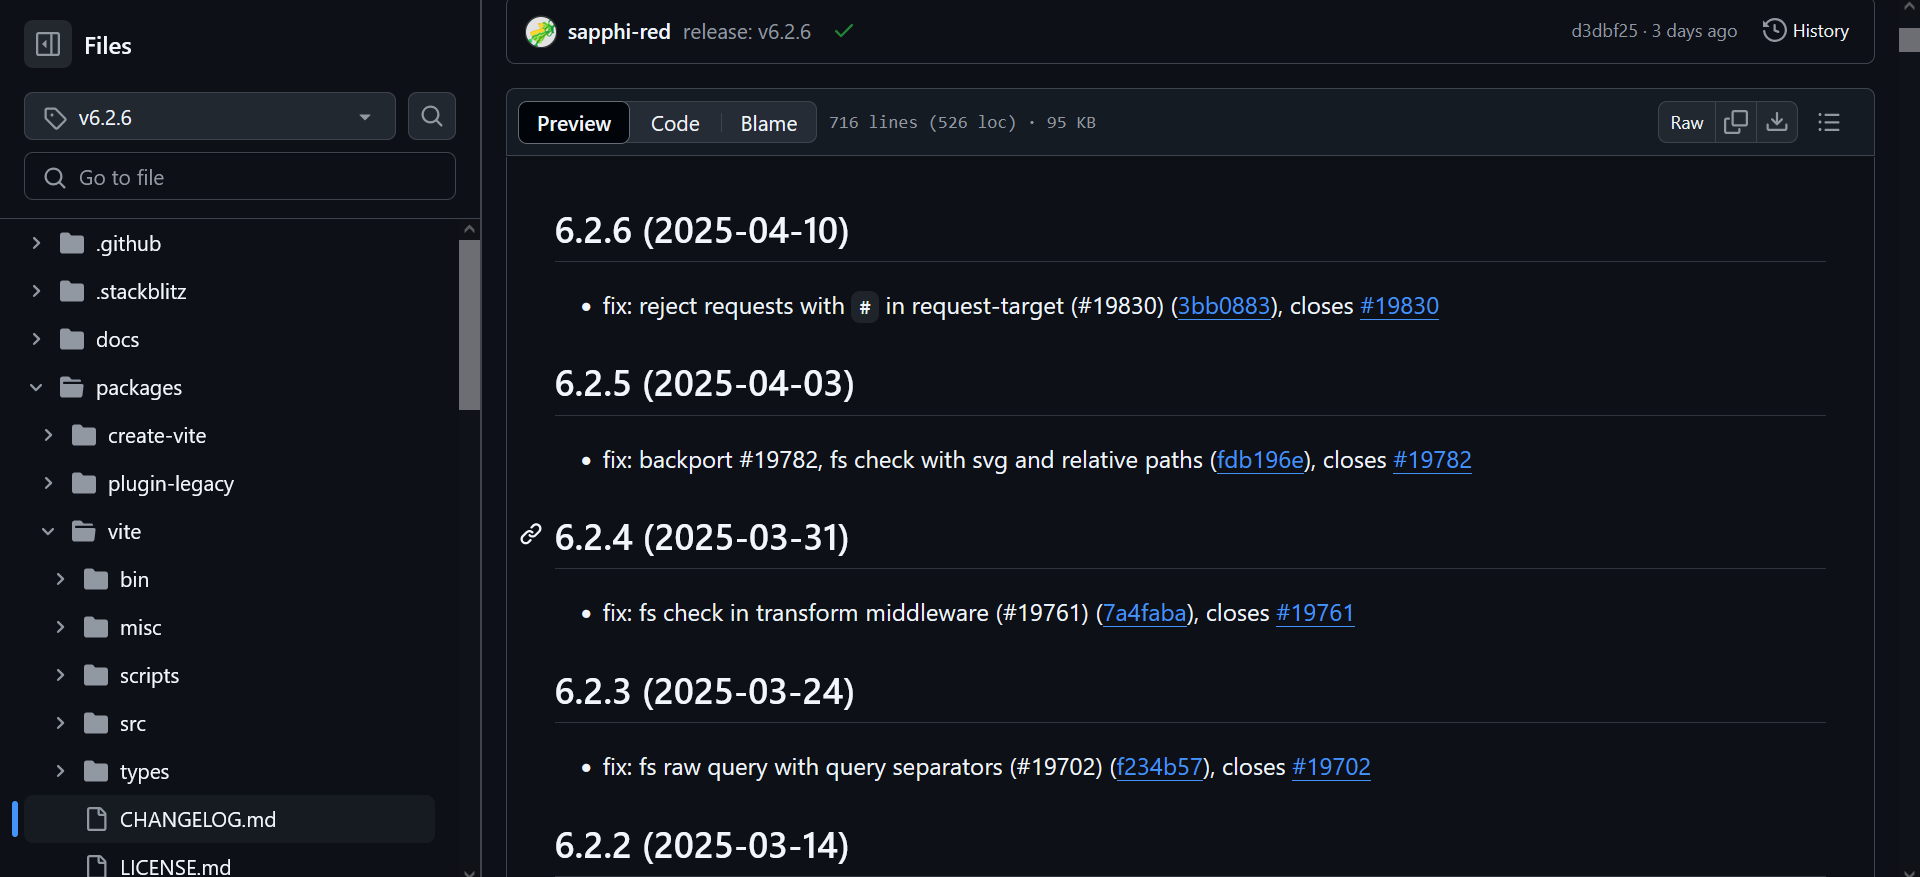Switch to the Code tab
Viewport: 1920px width, 877px height.
pos(675,123)
